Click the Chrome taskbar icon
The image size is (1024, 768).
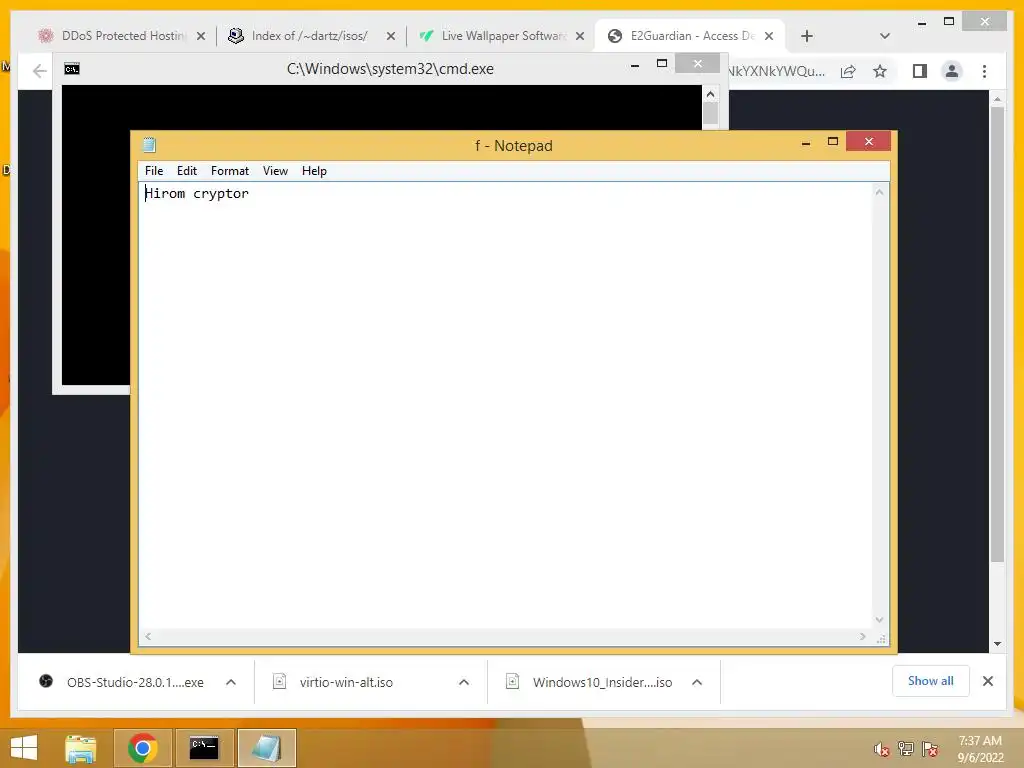coord(142,748)
